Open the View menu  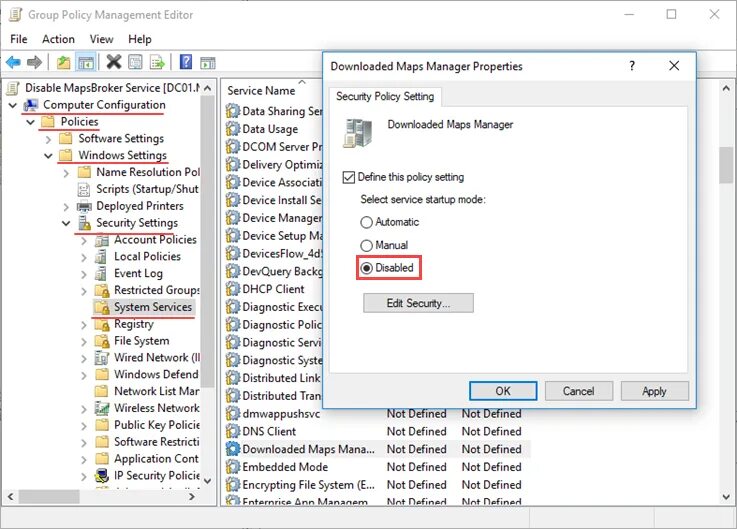[102, 39]
